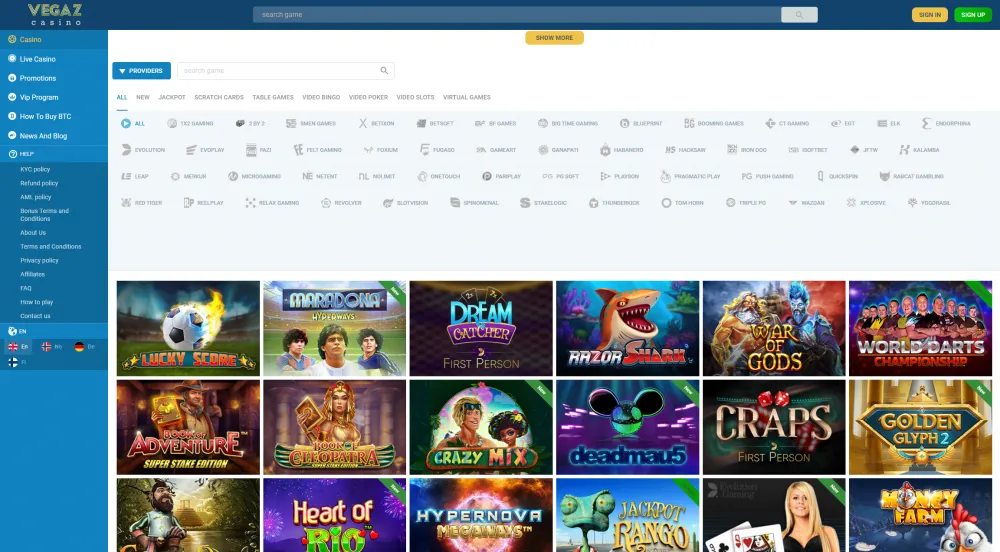Click the SIGN UP button
The image size is (1000, 552).
click(973, 15)
